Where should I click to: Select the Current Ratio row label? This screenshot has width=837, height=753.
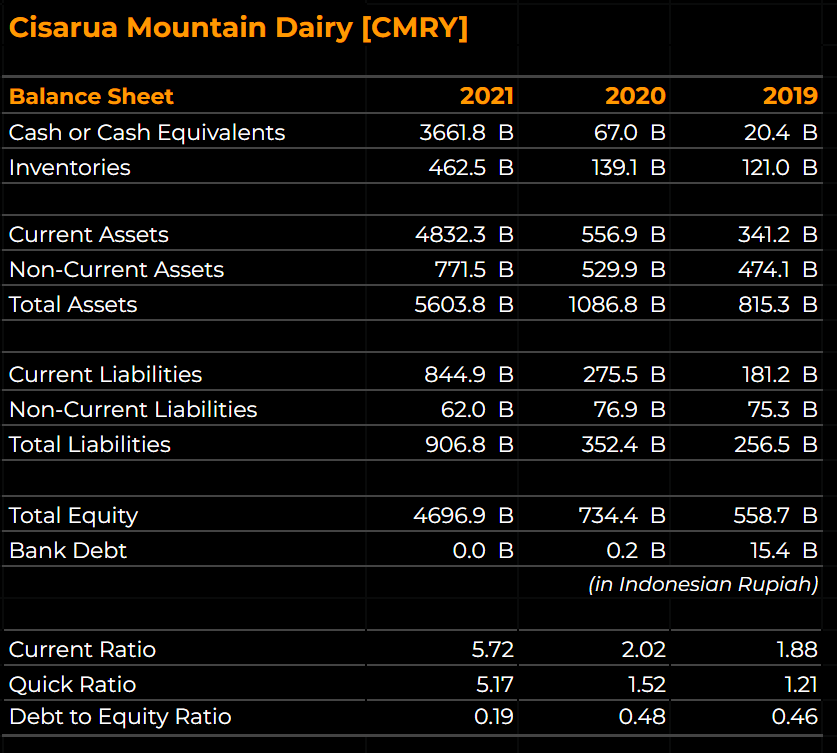click(x=82, y=650)
